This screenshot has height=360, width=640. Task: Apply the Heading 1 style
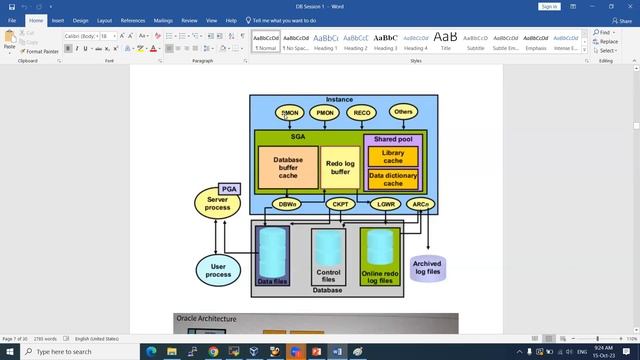(x=325, y=42)
